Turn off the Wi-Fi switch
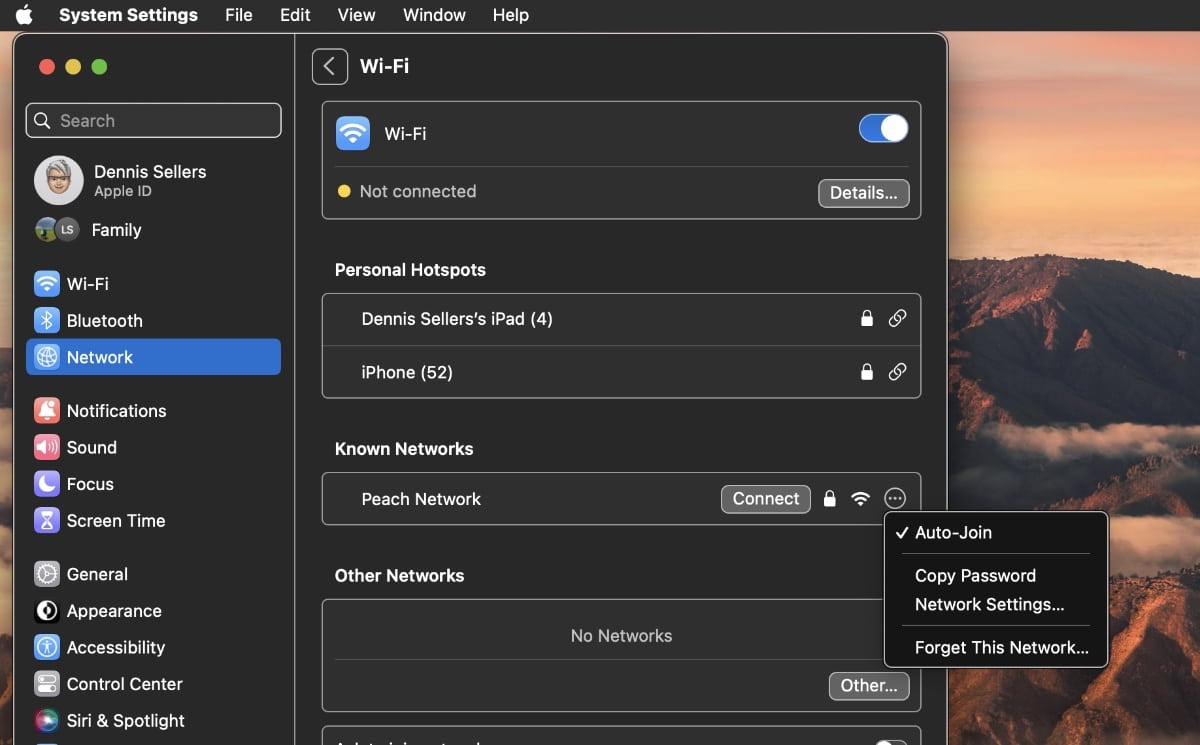This screenshot has height=745, width=1200. click(x=883, y=128)
